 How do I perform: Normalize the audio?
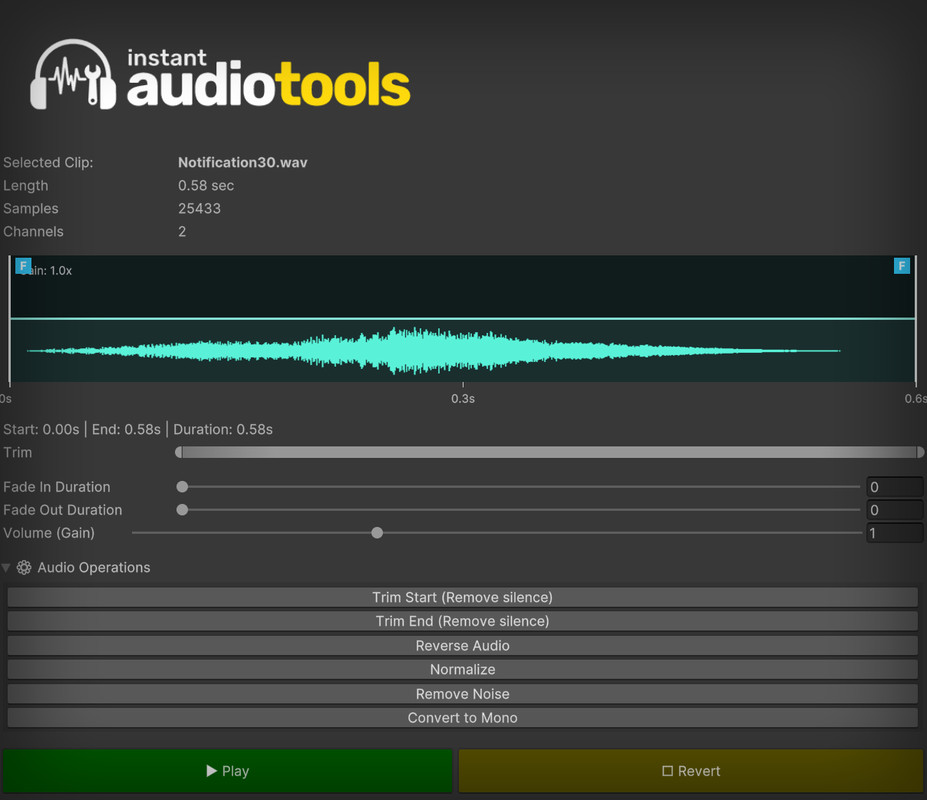tap(462, 669)
